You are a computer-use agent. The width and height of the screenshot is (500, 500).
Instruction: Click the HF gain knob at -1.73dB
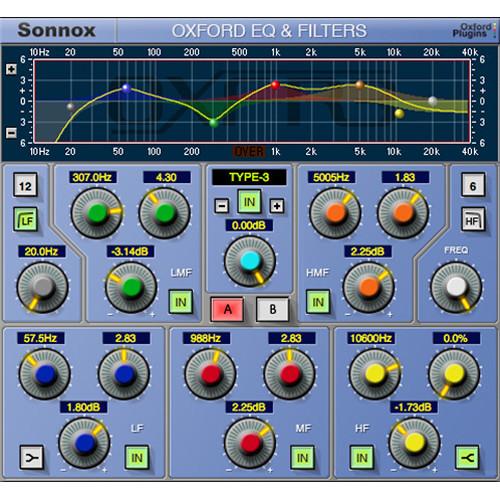(414, 443)
